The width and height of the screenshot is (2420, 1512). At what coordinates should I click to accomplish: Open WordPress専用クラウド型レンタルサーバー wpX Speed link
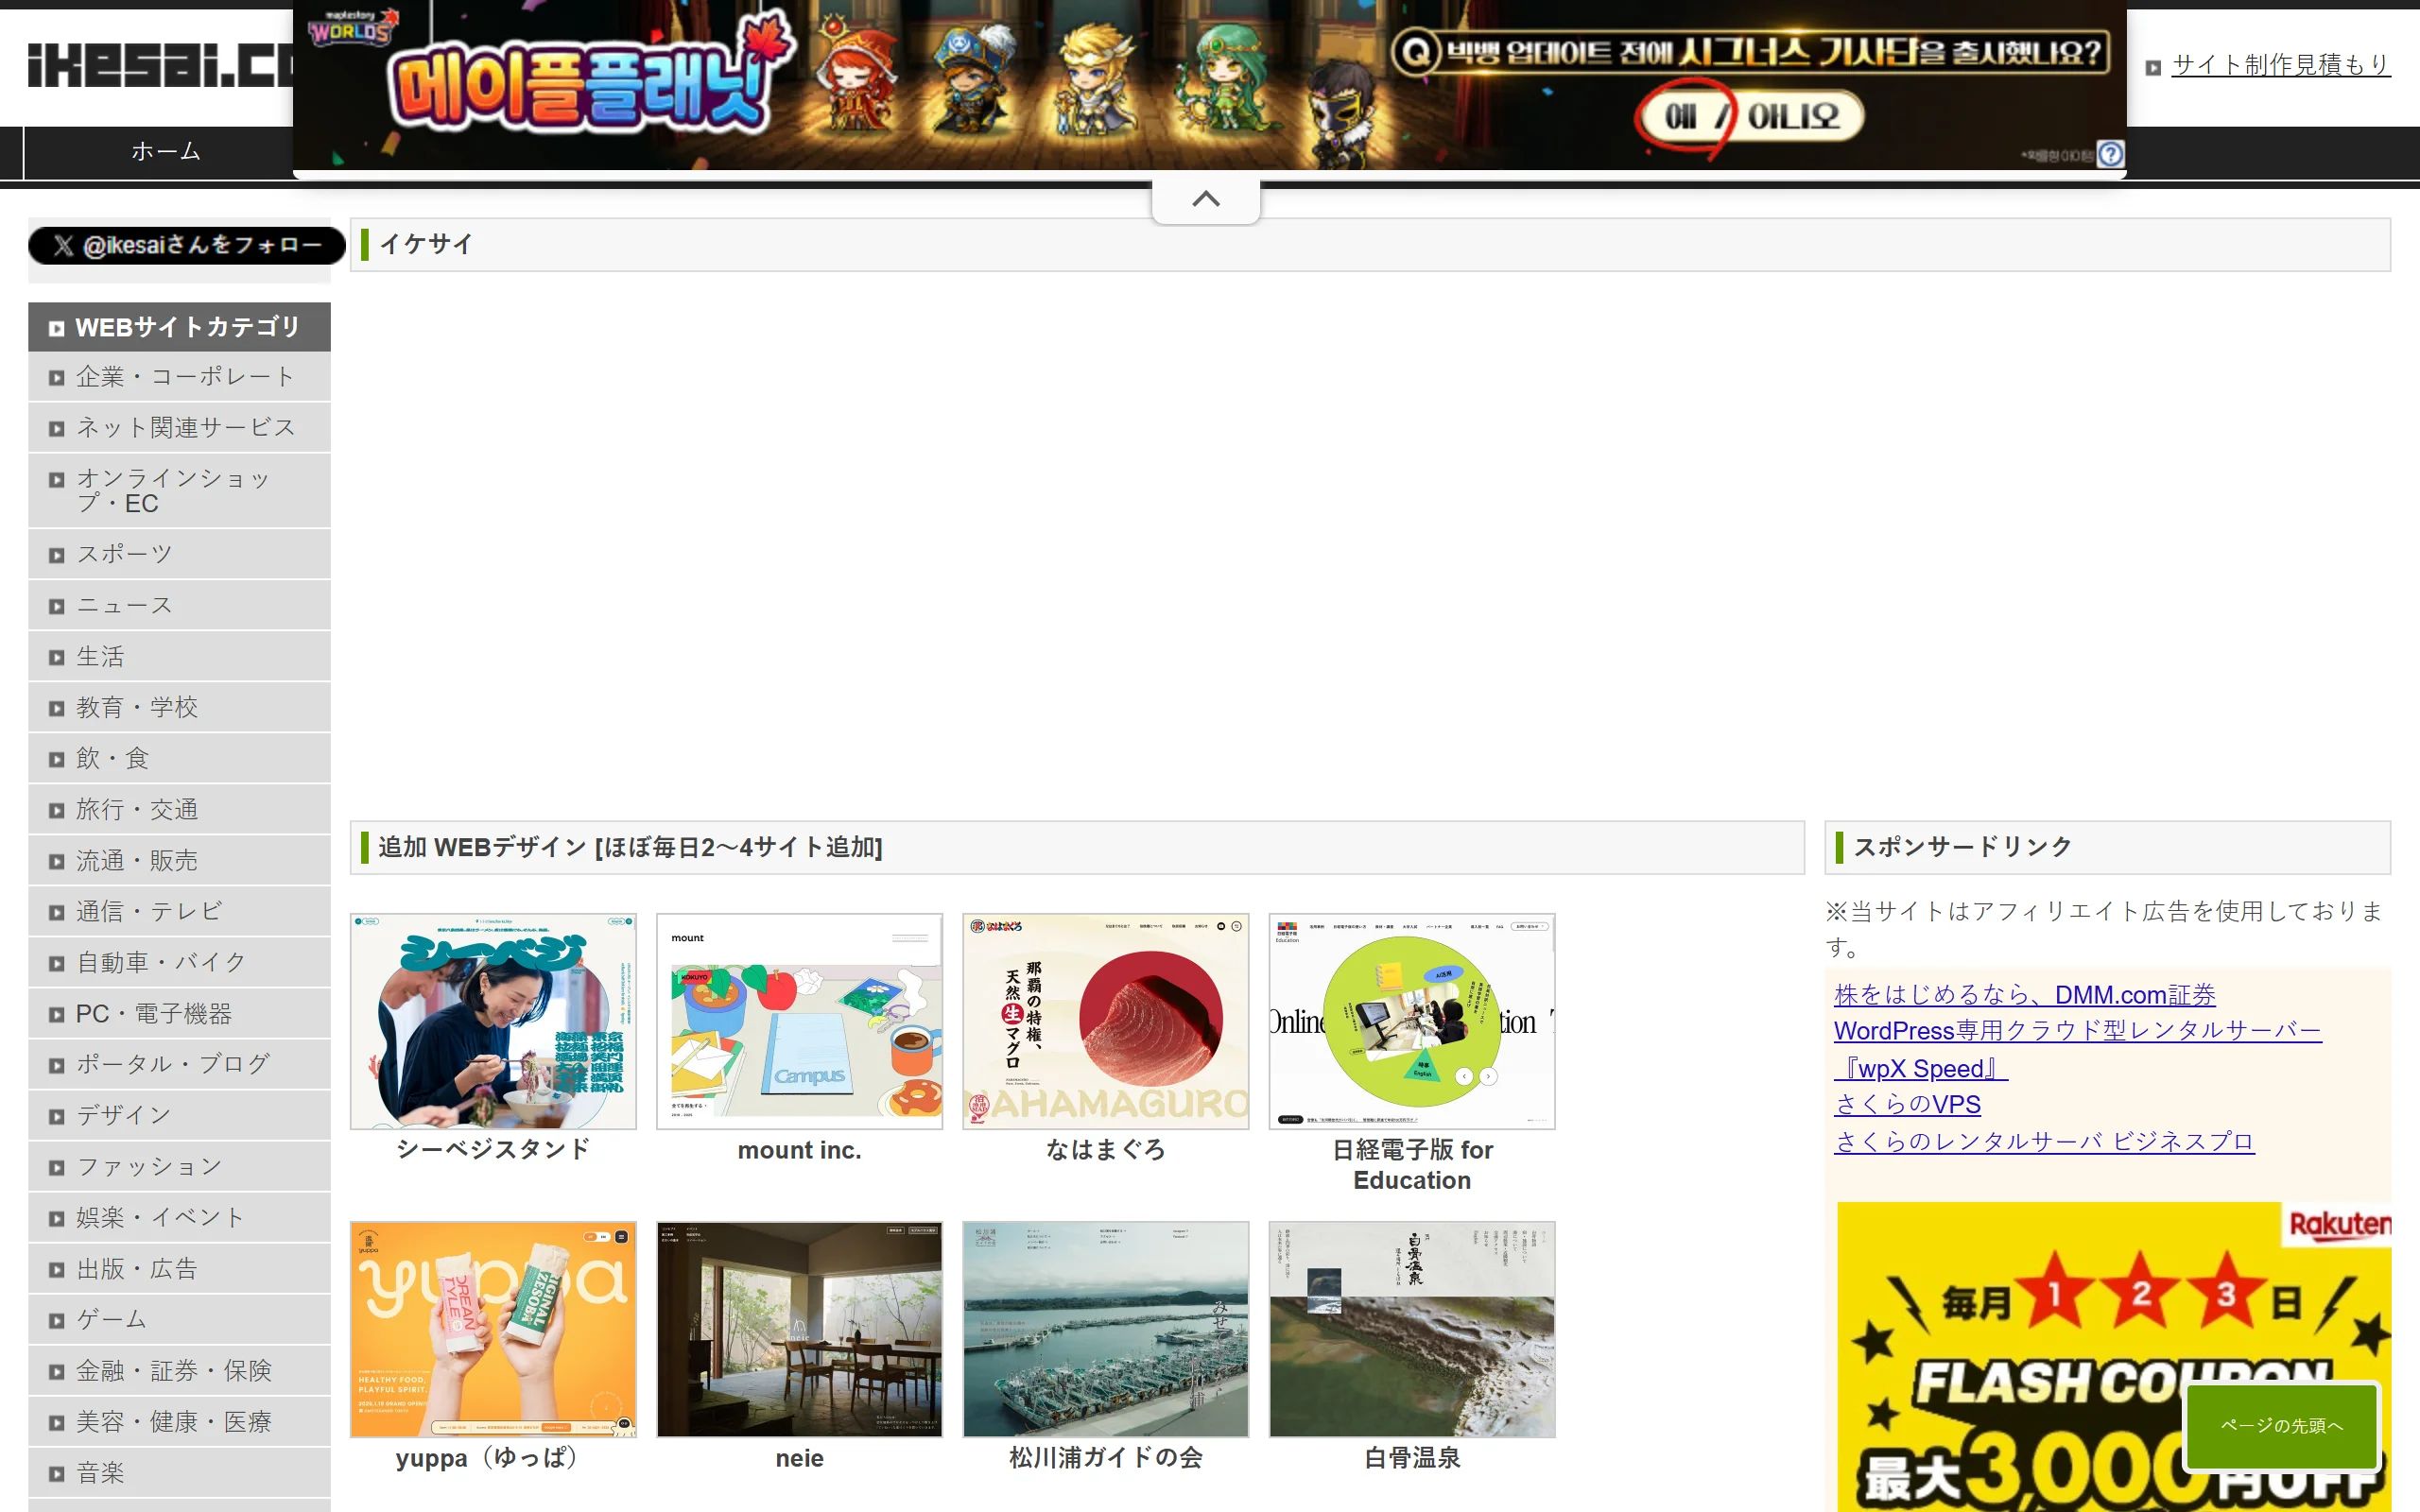2077,1049
